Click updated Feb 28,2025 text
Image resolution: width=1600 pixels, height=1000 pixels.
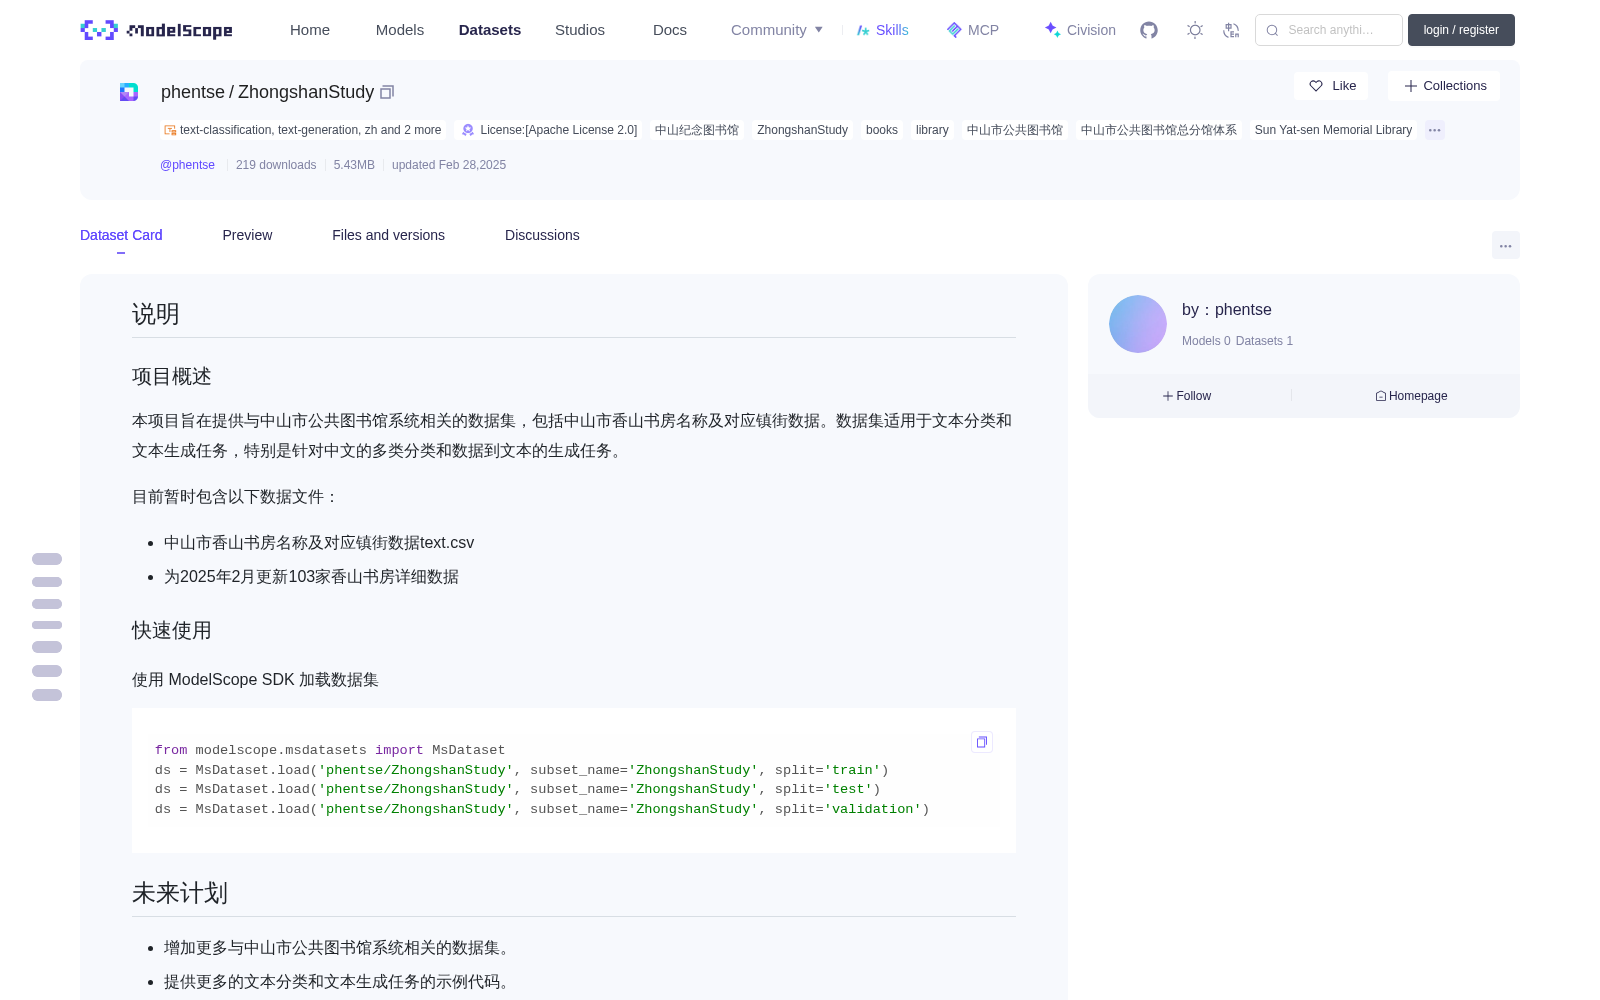449,165
